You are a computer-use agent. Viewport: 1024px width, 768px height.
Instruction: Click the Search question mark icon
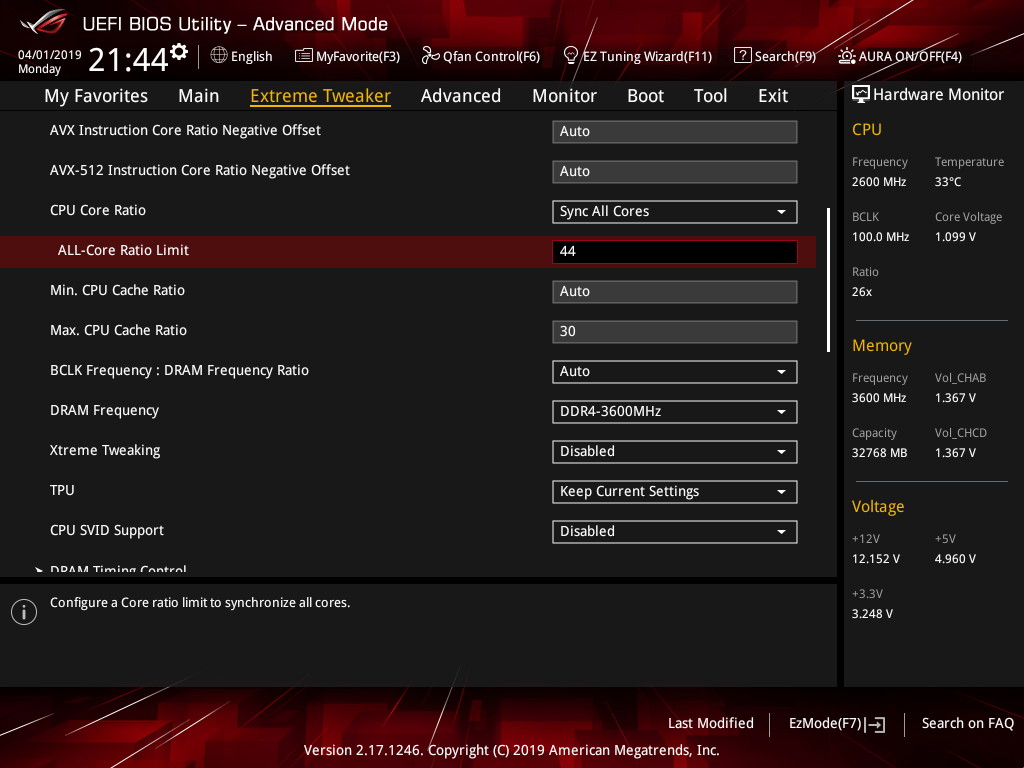(x=743, y=56)
